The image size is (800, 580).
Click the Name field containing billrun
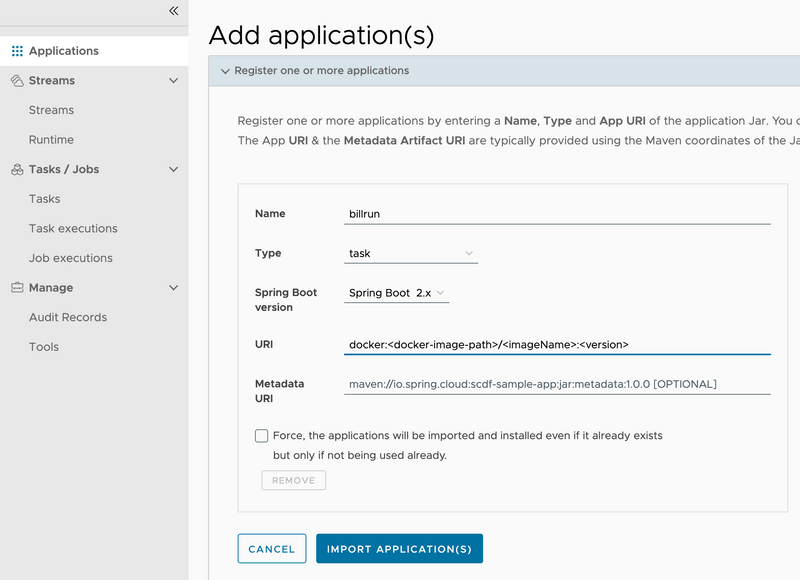(x=557, y=214)
